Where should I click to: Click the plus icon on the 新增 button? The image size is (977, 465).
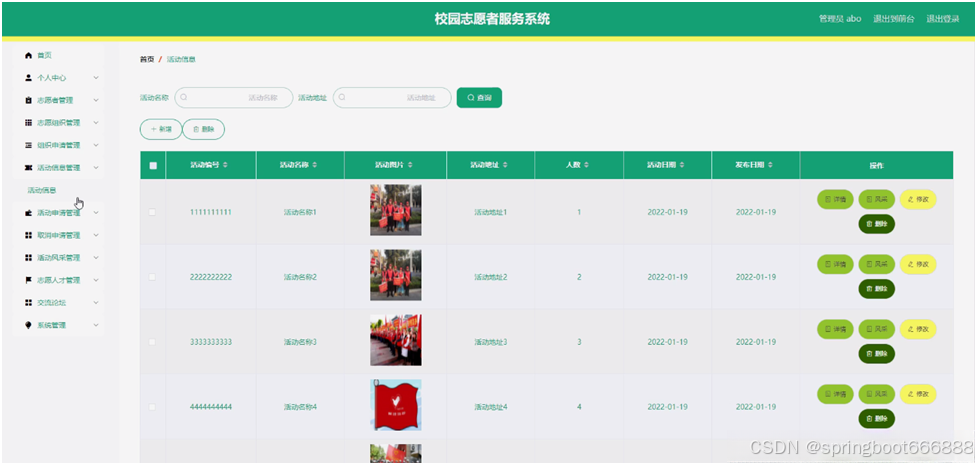click(x=153, y=129)
